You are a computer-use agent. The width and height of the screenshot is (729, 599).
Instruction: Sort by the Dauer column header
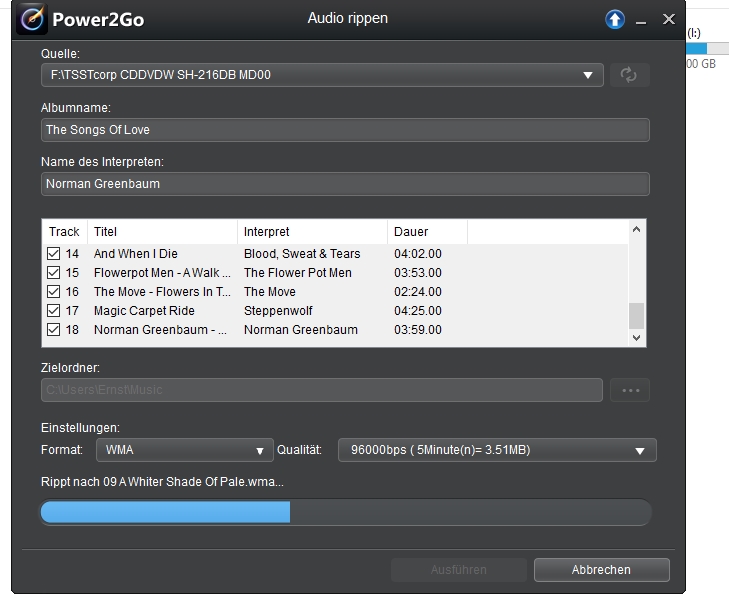(x=427, y=232)
